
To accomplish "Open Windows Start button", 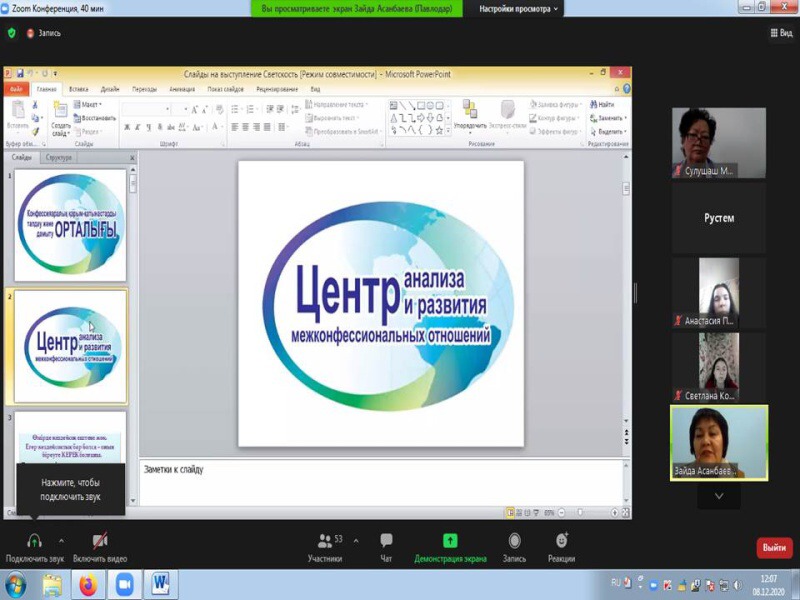I will click(15, 584).
